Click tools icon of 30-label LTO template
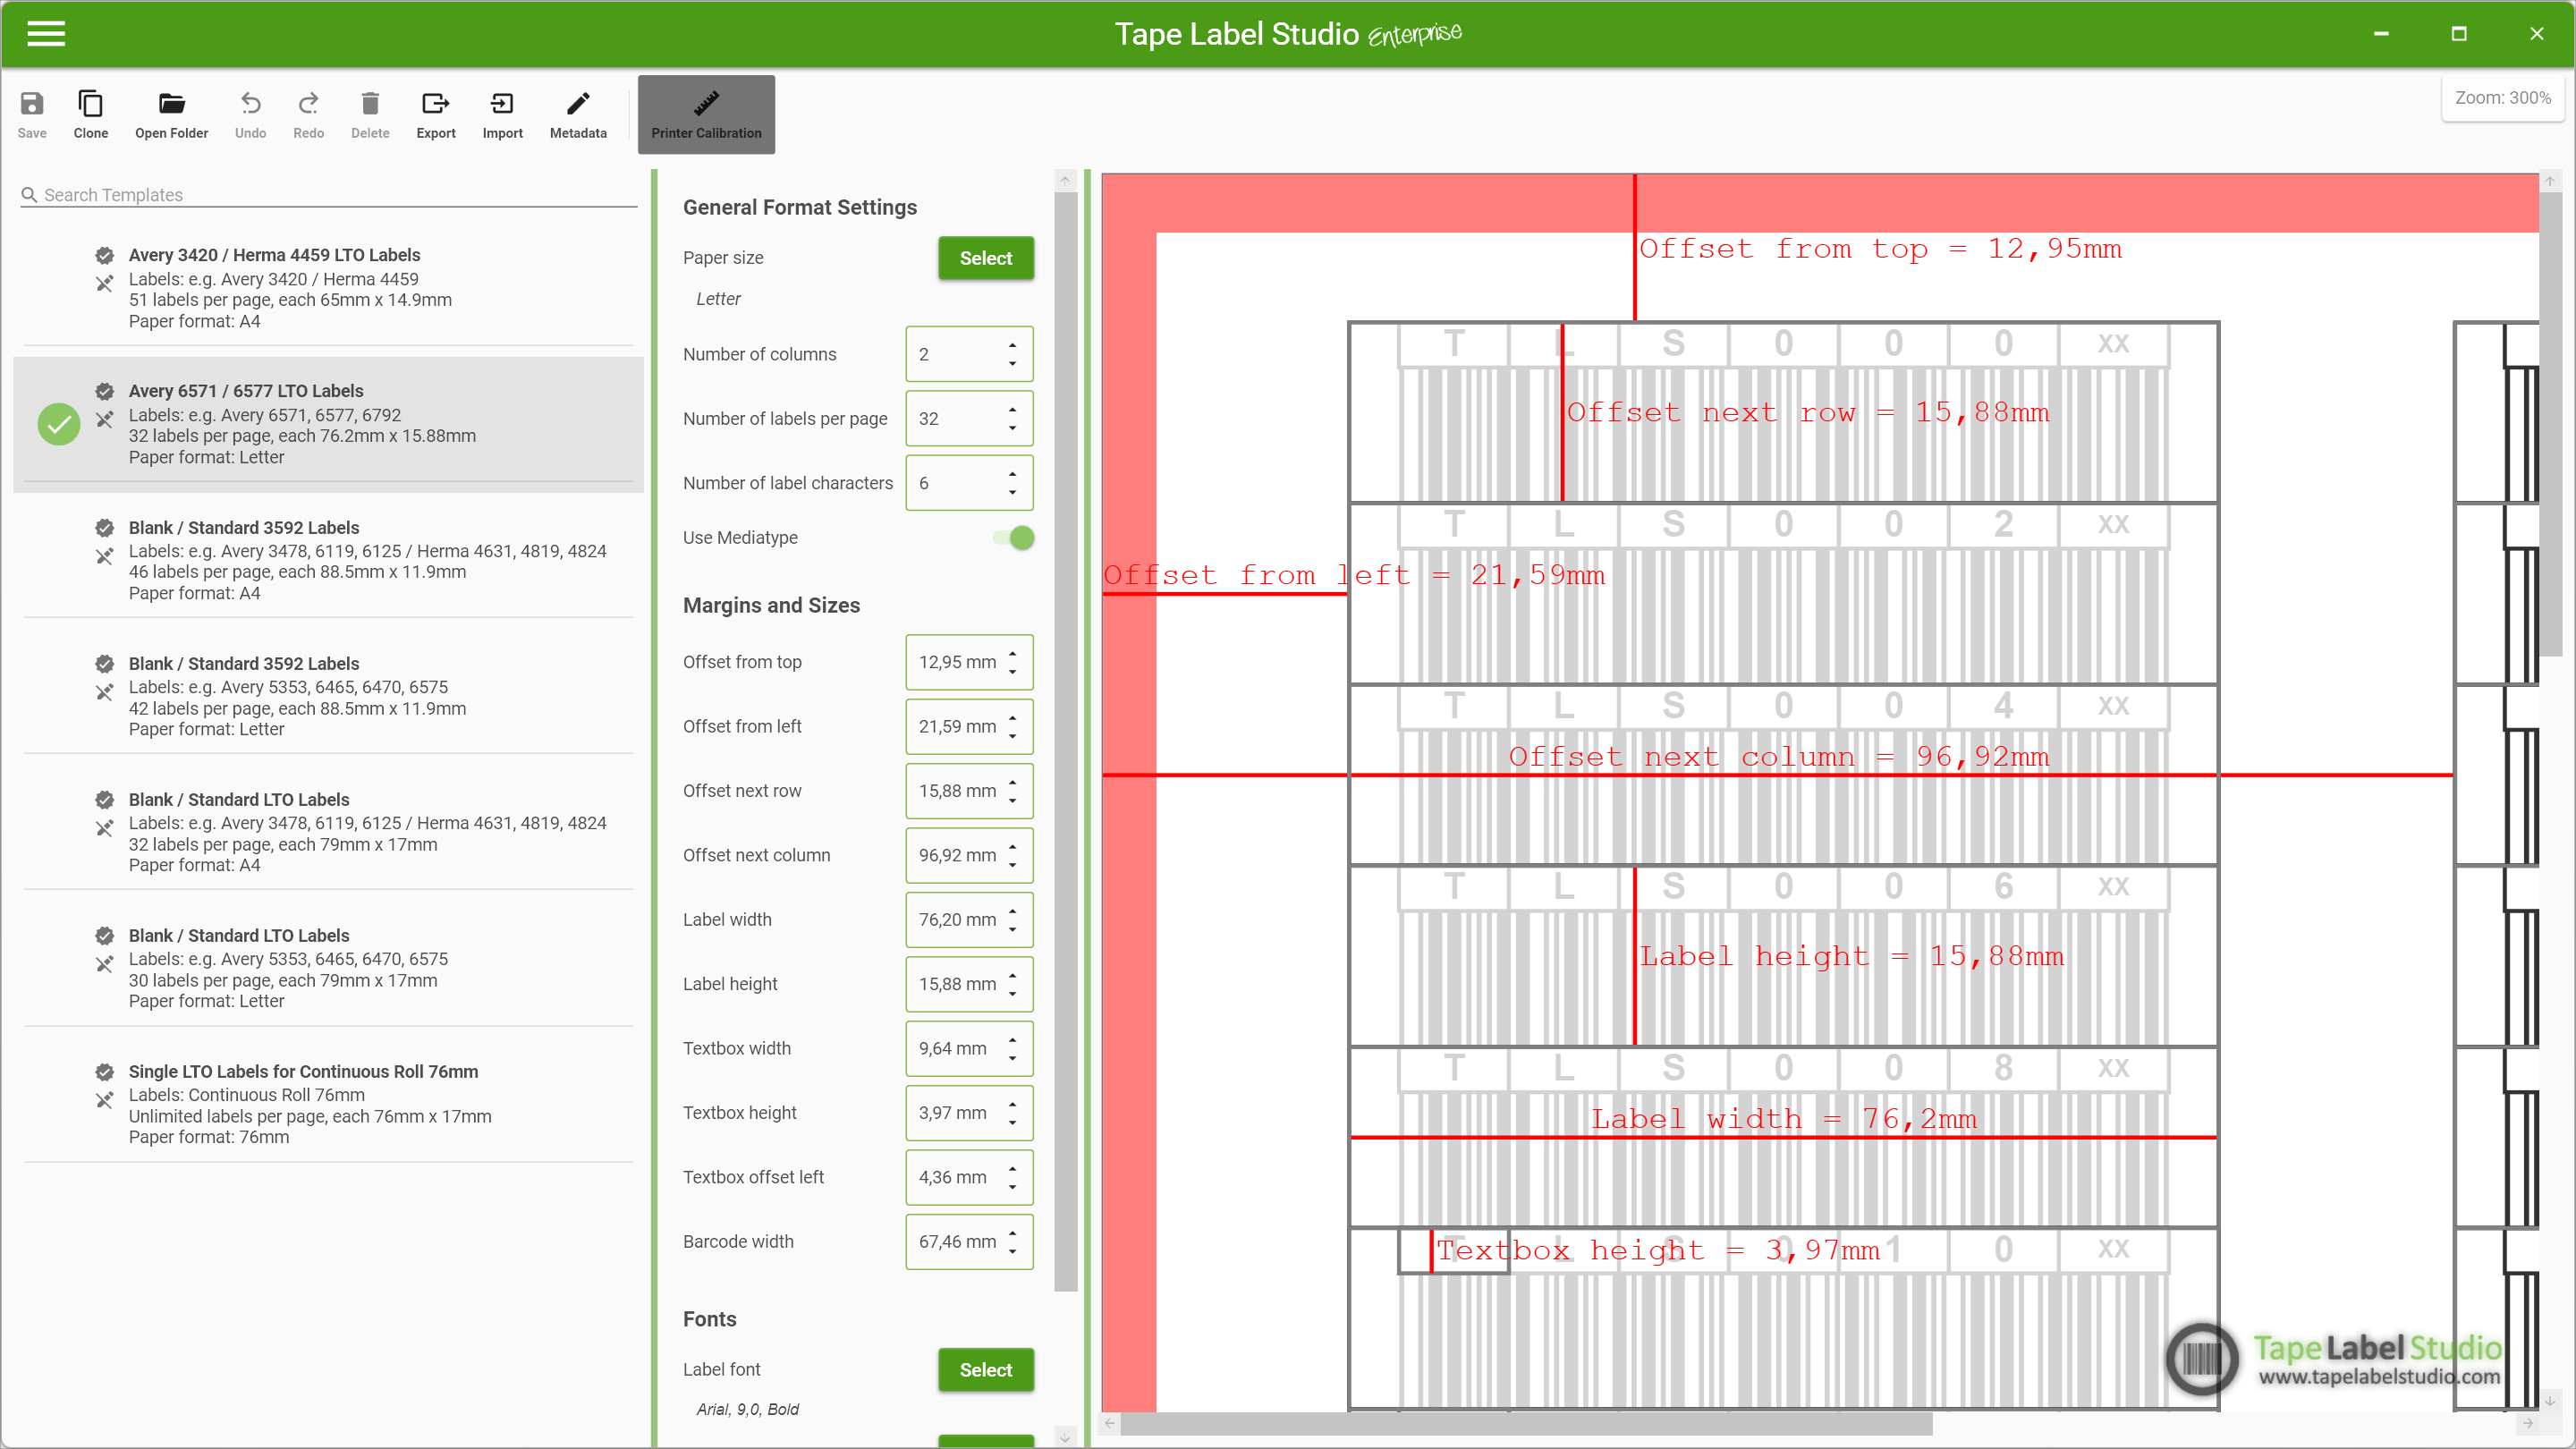The width and height of the screenshot is (2576, 1449). (104, 963)
